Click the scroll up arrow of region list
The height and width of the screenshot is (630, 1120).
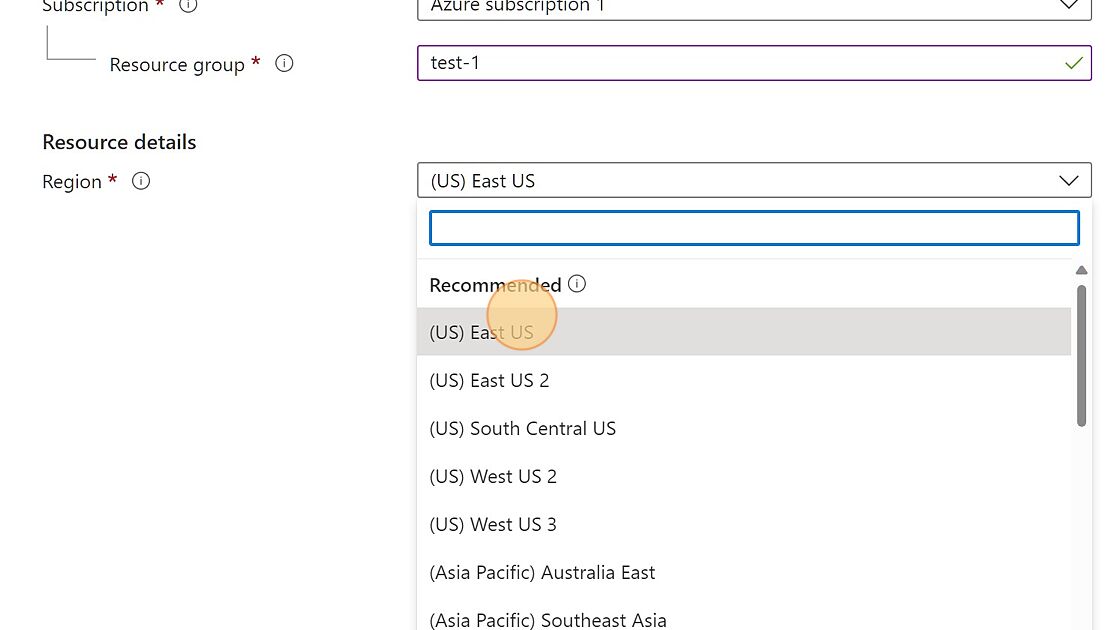(1081, 270)
